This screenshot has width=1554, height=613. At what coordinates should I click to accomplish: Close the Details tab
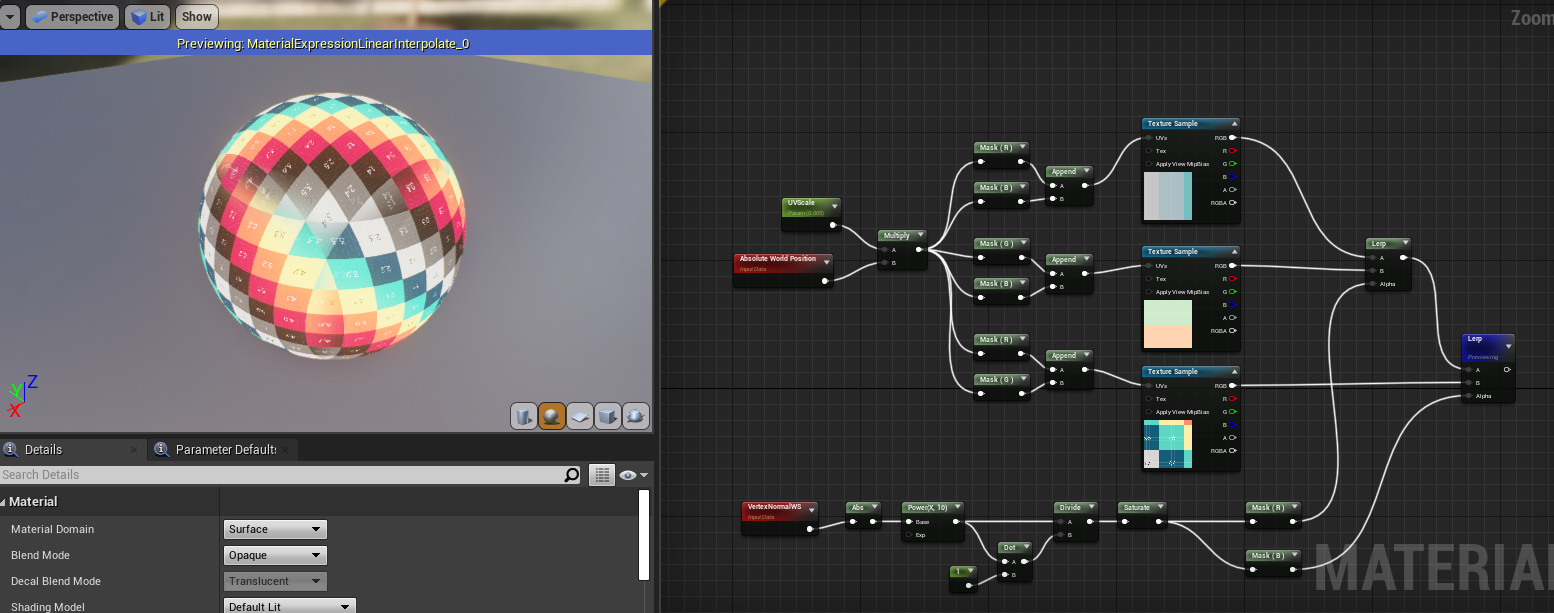134,450
